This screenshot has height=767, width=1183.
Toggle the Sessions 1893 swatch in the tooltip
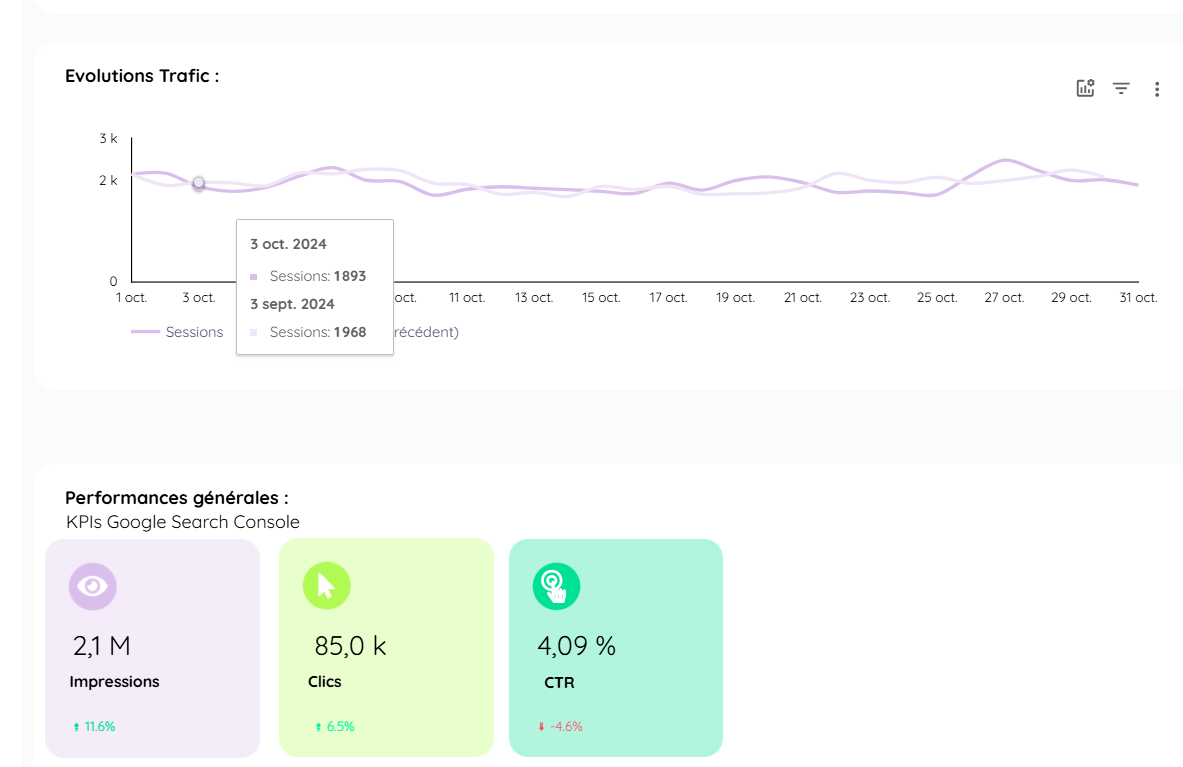254,276
